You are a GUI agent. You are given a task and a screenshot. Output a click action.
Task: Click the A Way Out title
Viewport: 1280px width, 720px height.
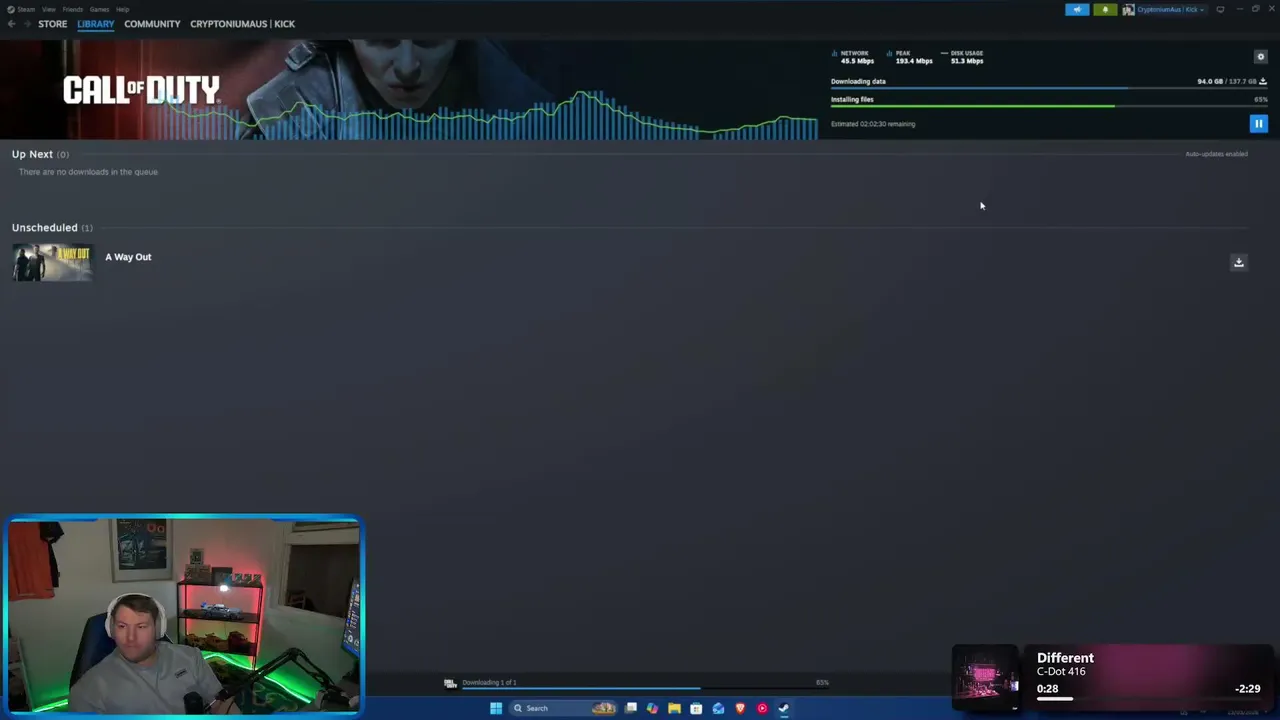pyautogui.click(x=128, y=257)
